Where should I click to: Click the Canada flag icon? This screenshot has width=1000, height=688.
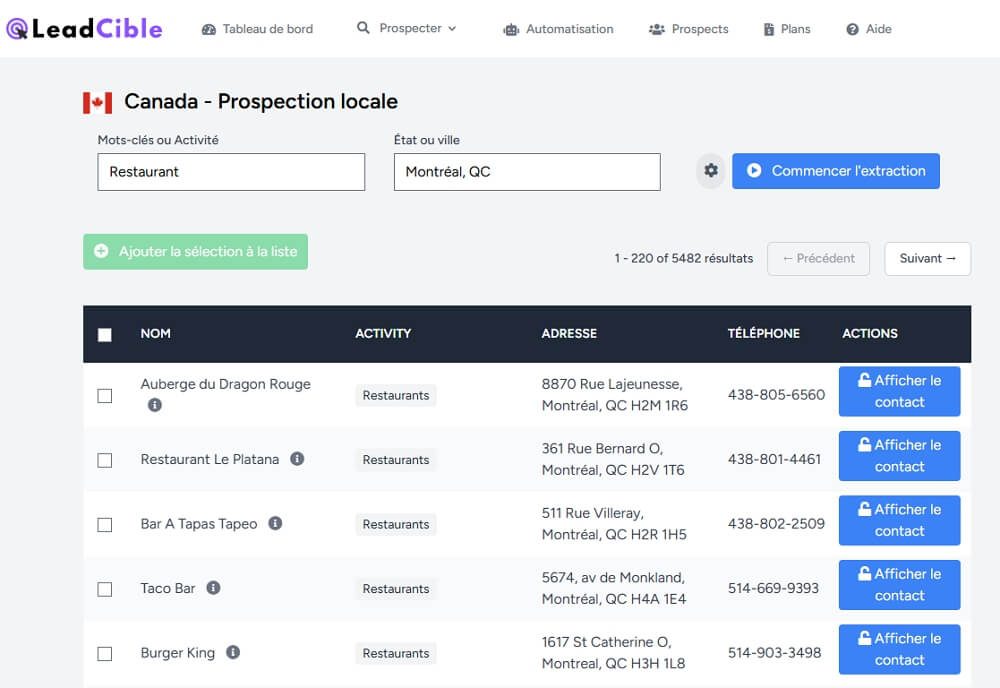click(x=97, y=102)
